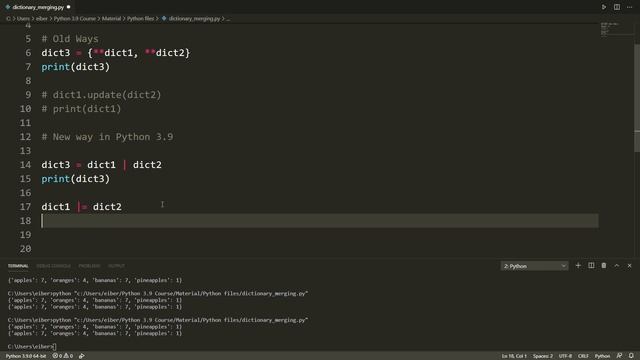640x360 pixels.
Task: Open the editor More Actions ellipsis menu
Action: 629,7
